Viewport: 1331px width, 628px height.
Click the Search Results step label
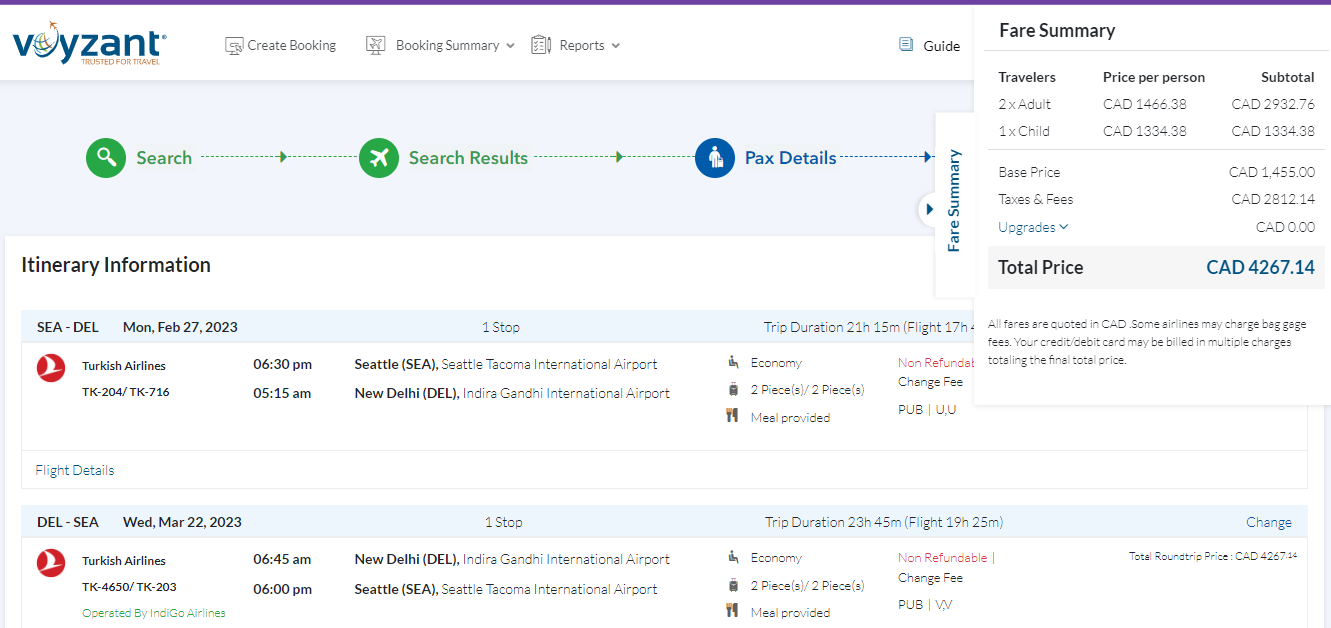tap(468, 158)
